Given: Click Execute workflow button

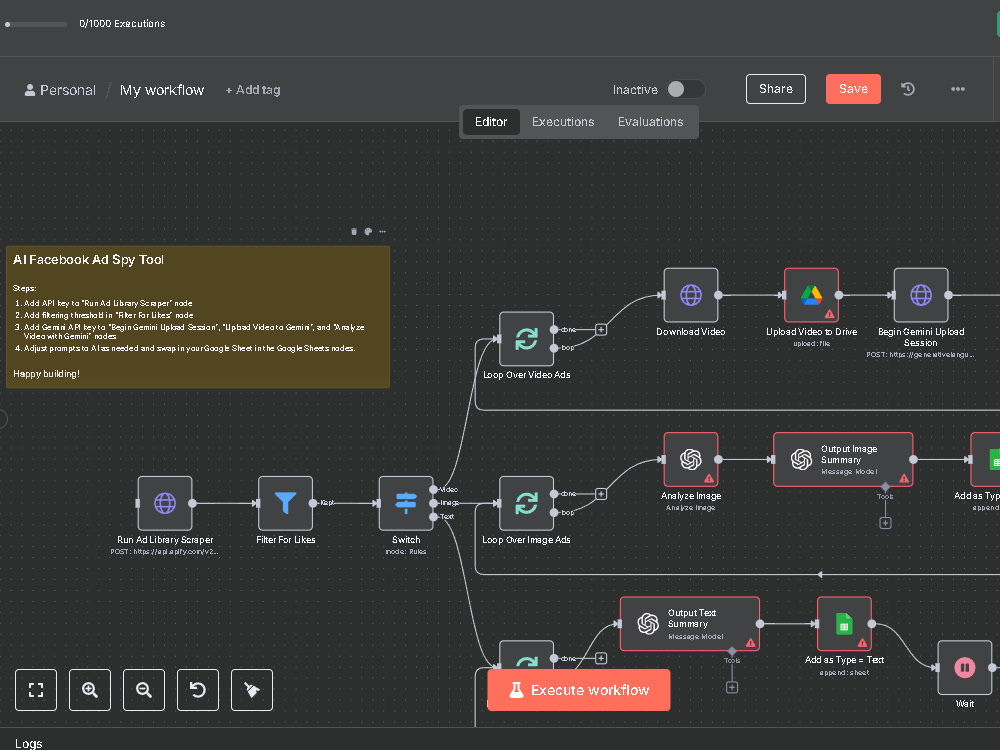Looking at the screenshot, I should click(x=578, y=690).
